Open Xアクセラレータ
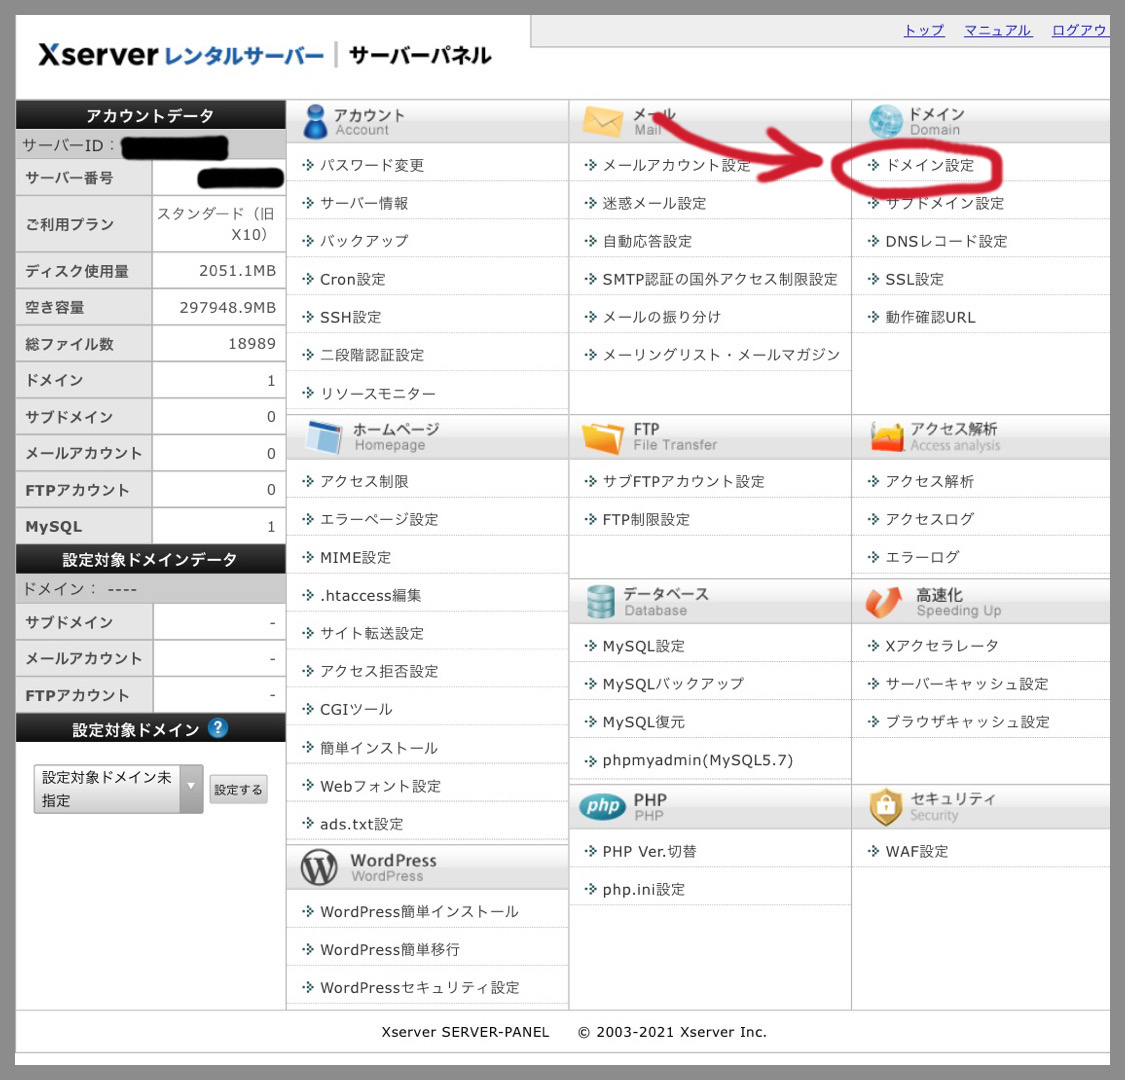1125x1080 pixels. 942,647
